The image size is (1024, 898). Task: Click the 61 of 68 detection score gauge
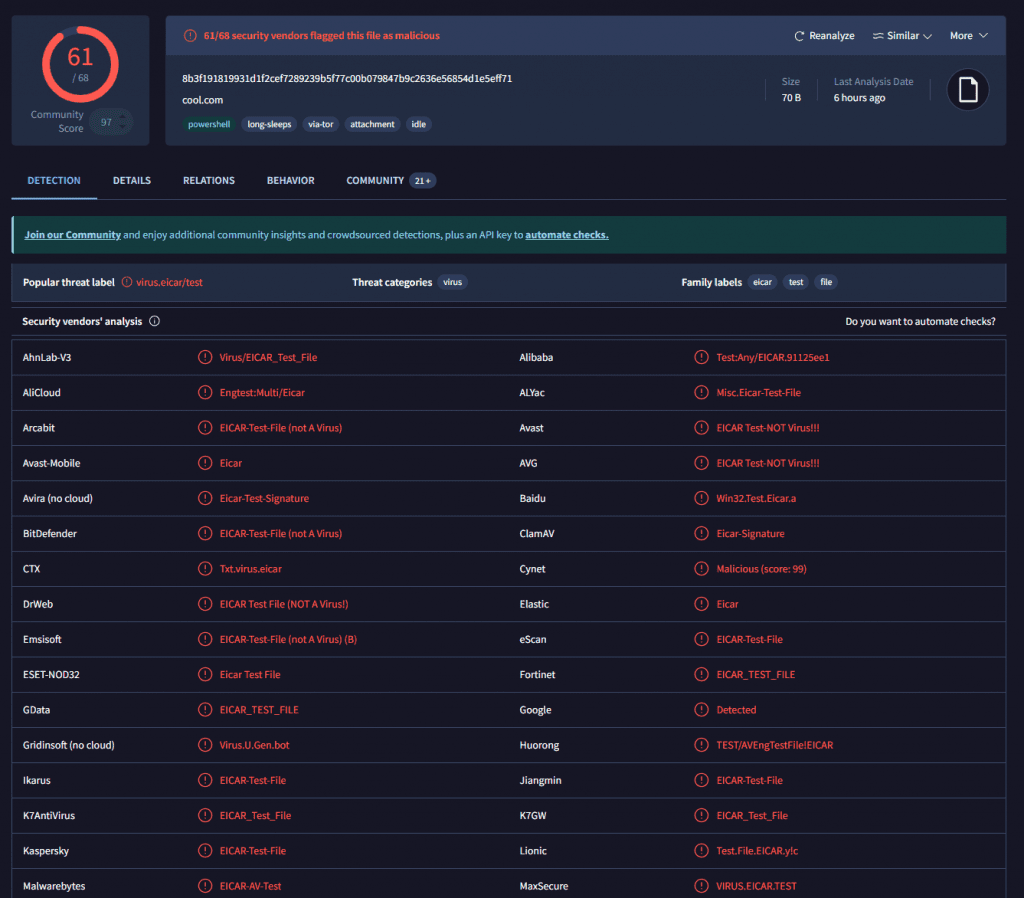[x=80, y=64]
